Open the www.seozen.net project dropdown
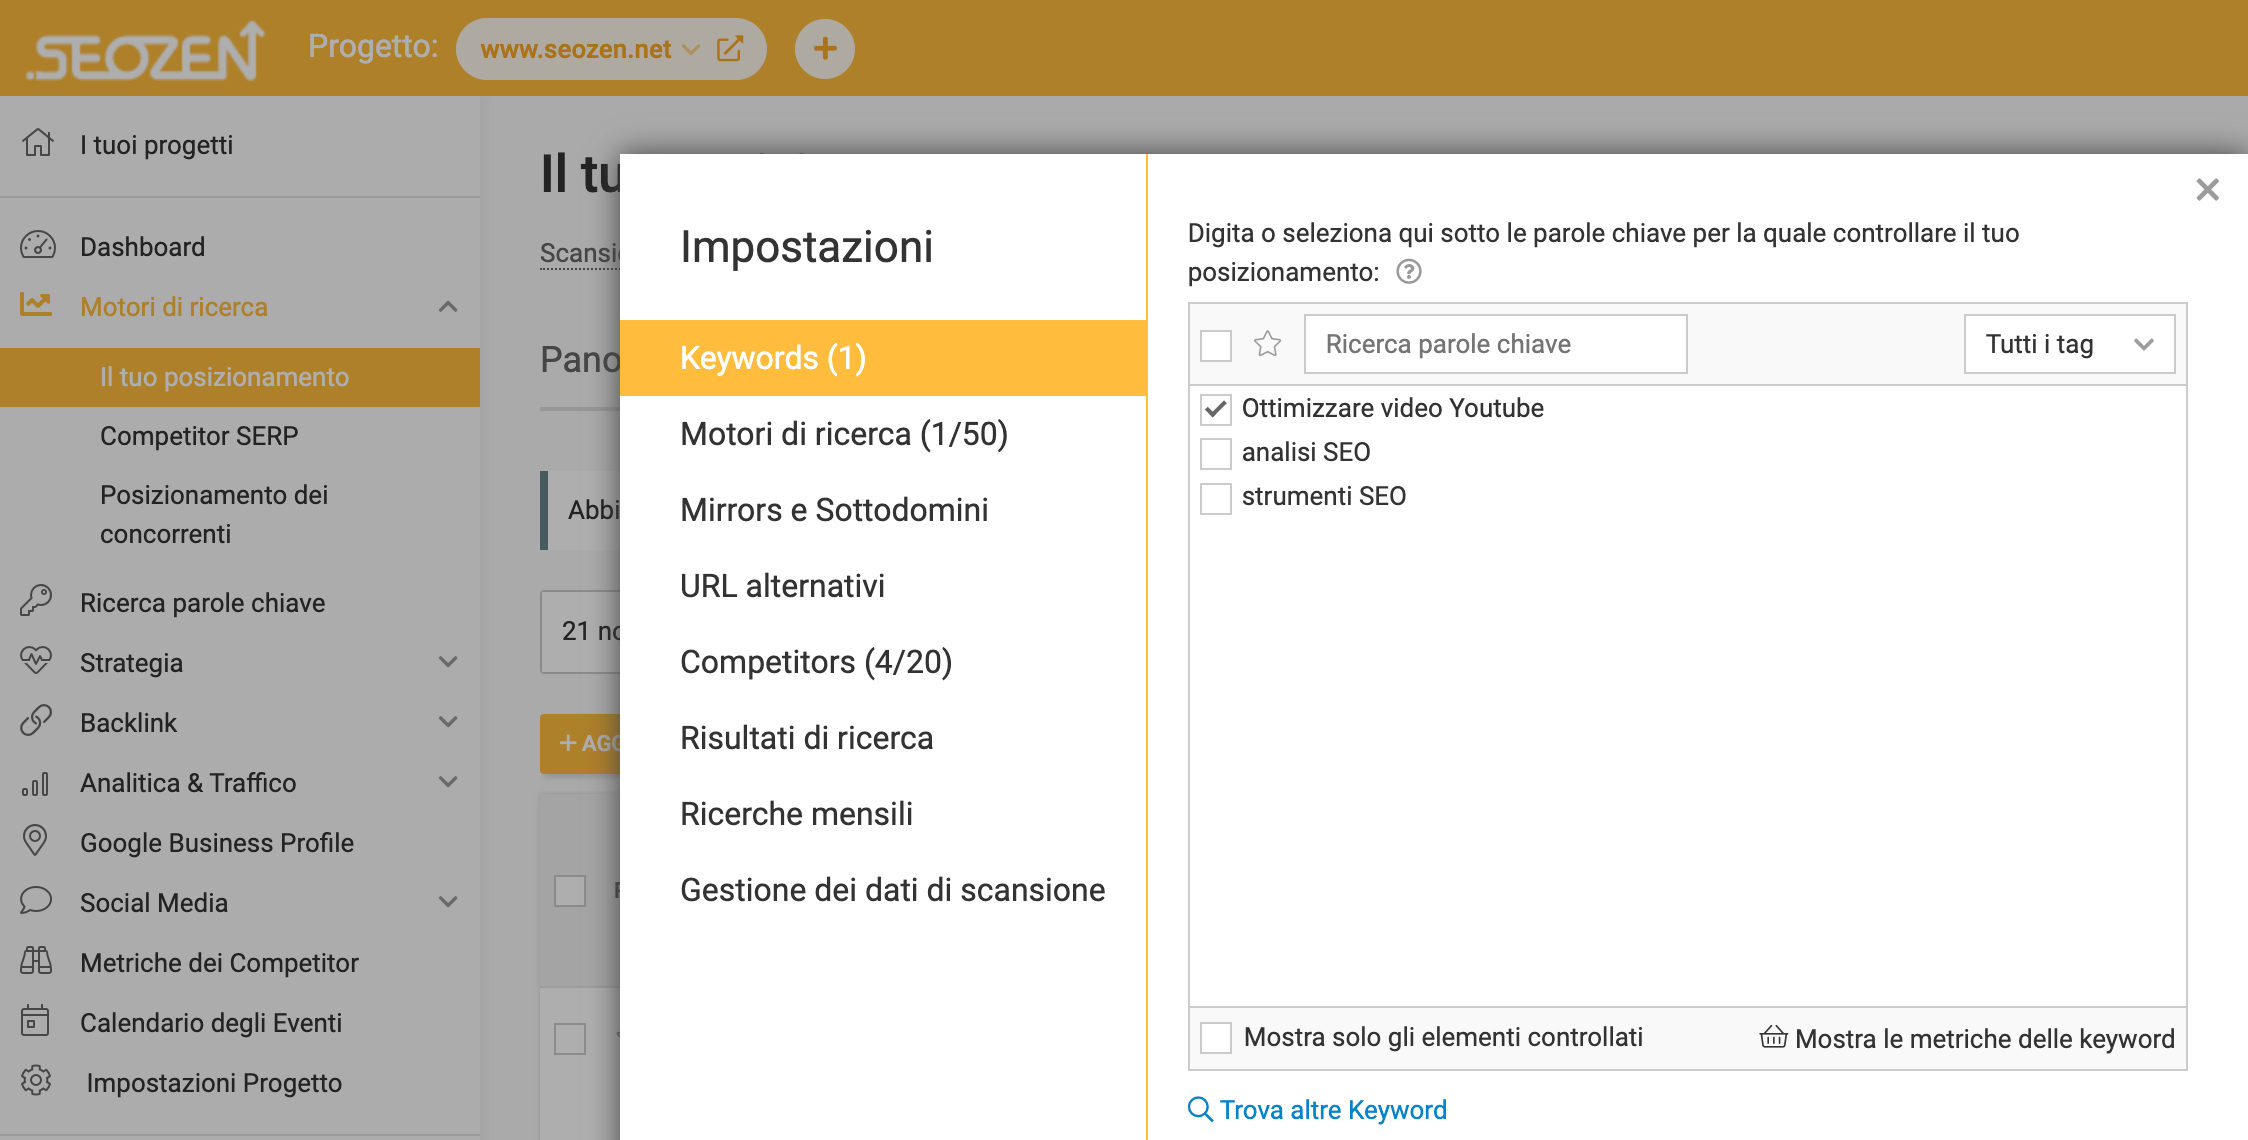The image size is (2248, 1140). (x=590, y=48)
